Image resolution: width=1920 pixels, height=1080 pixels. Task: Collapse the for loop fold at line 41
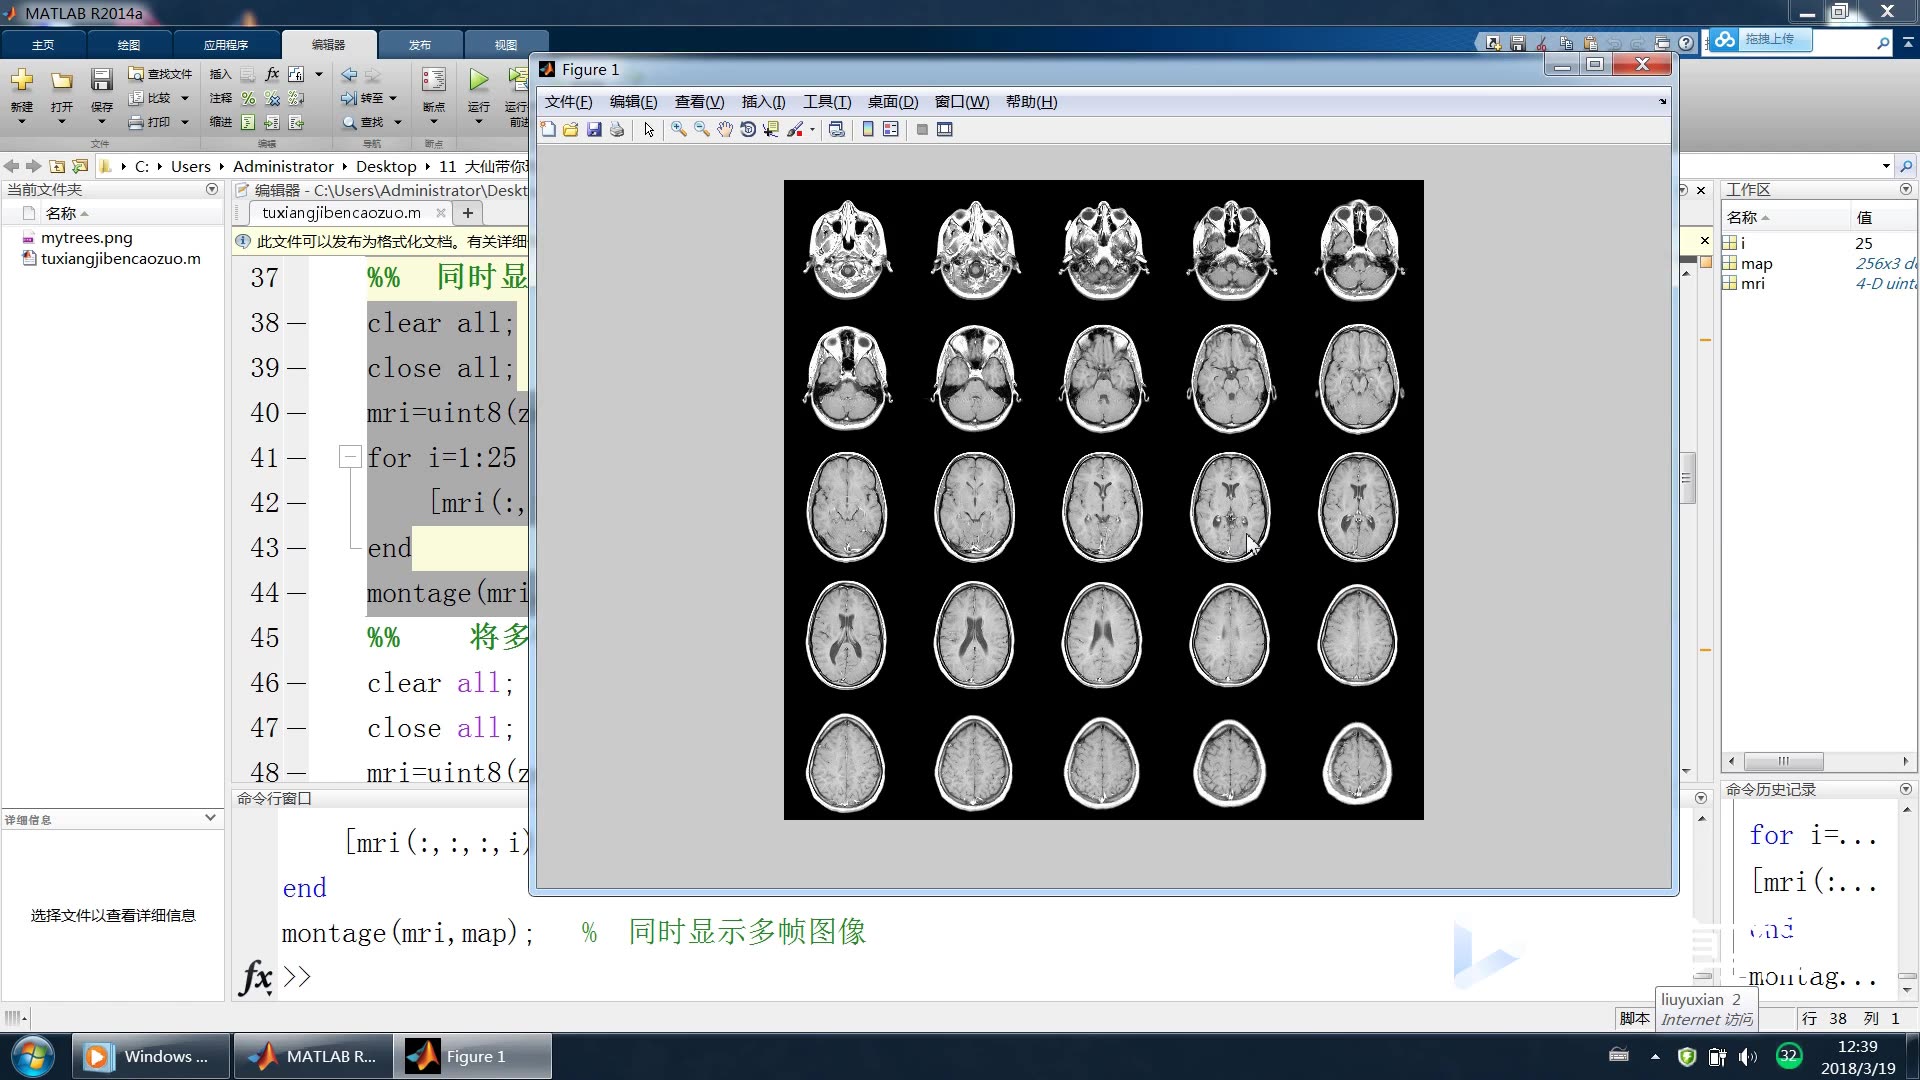point(349,457)
